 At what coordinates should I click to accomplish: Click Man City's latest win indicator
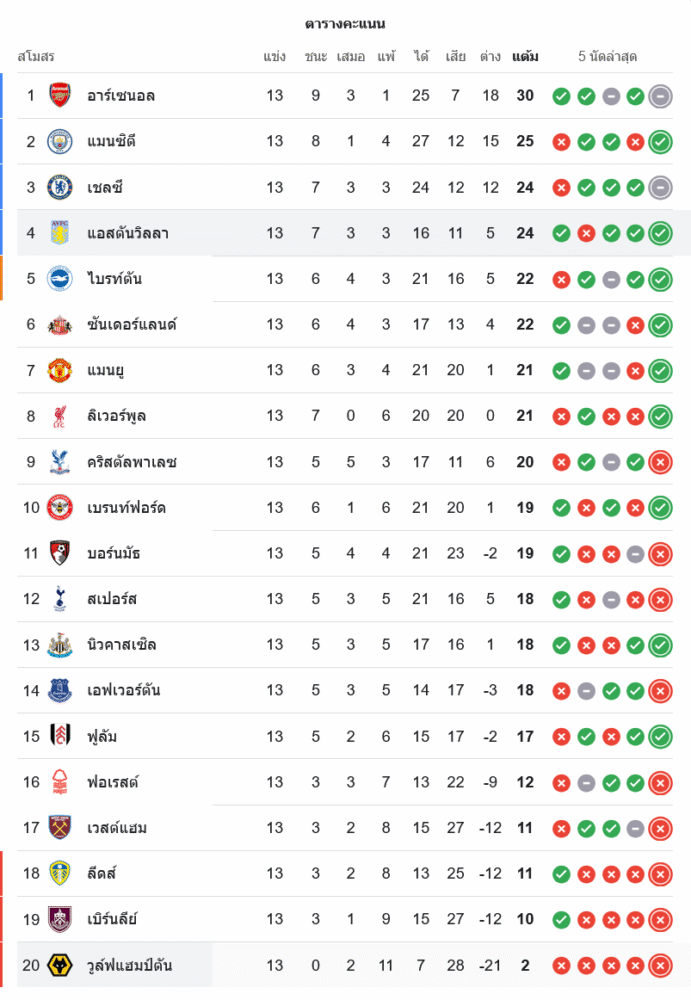(660, 142)
